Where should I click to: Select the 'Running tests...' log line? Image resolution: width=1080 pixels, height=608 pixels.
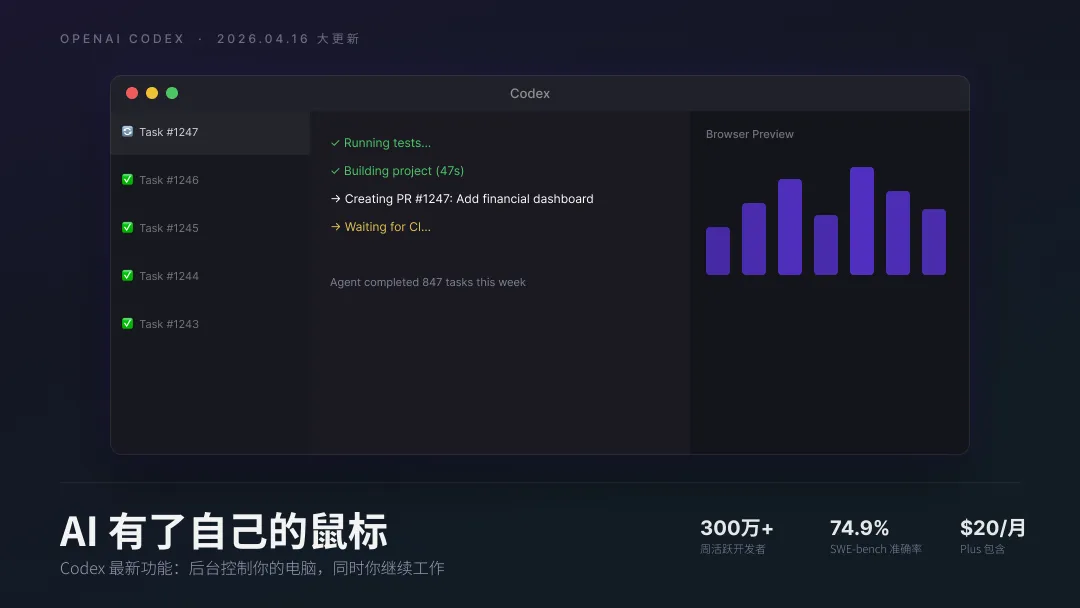(x=381, y=143)
